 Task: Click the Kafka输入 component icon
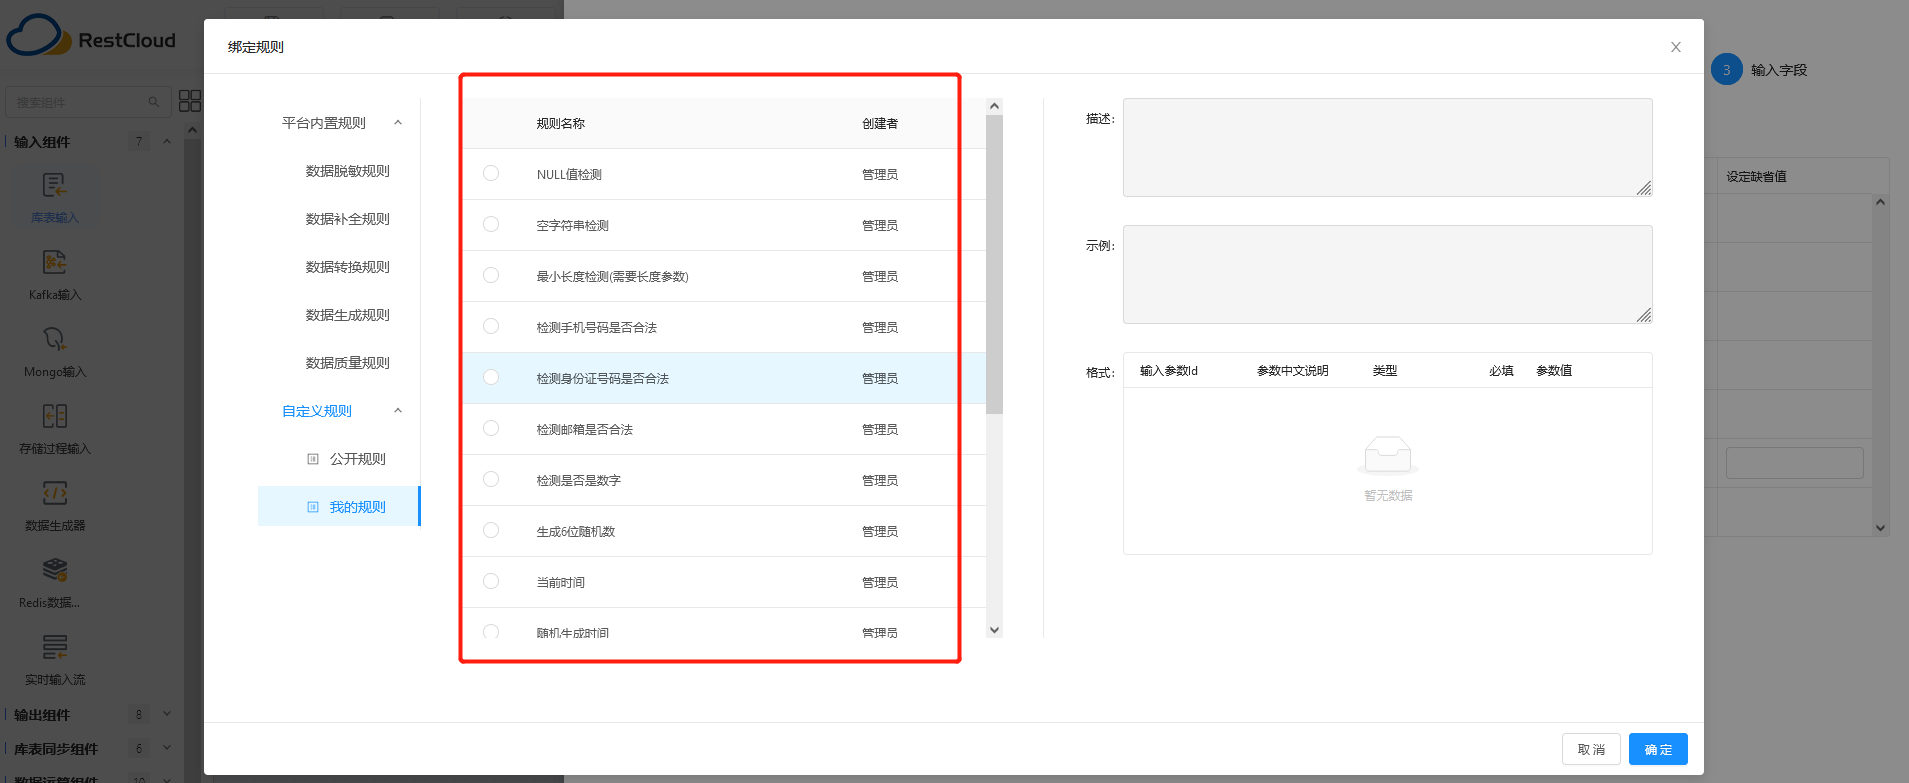54,262
